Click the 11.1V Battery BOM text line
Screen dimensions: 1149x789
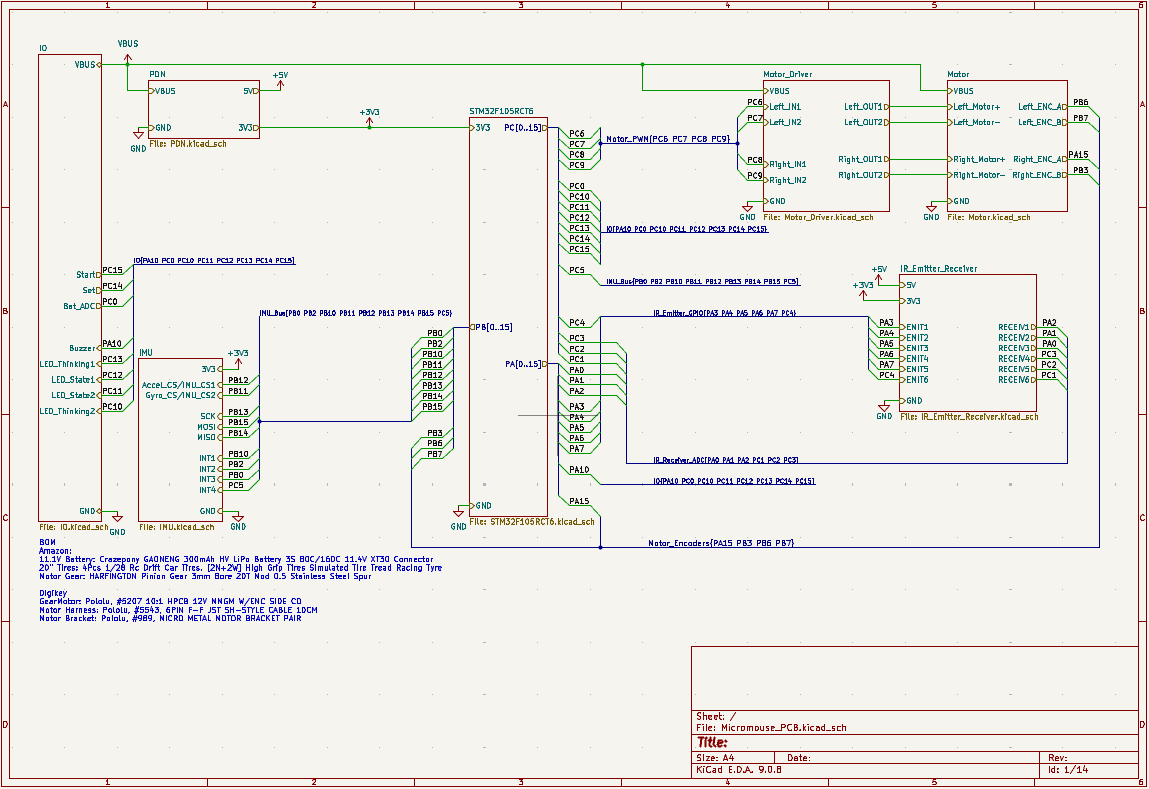(x=236, y=560)
